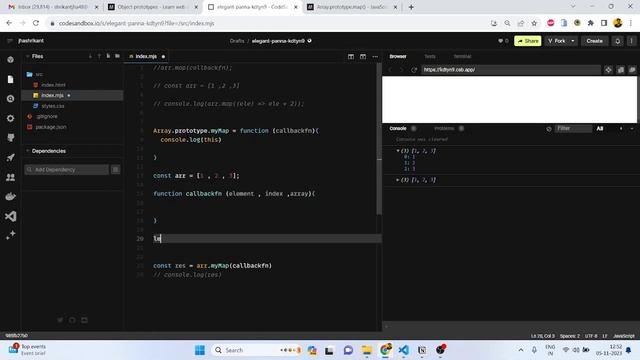Click the Fork button
This screenshot has height=360, width=640.
tap(557, 41)
